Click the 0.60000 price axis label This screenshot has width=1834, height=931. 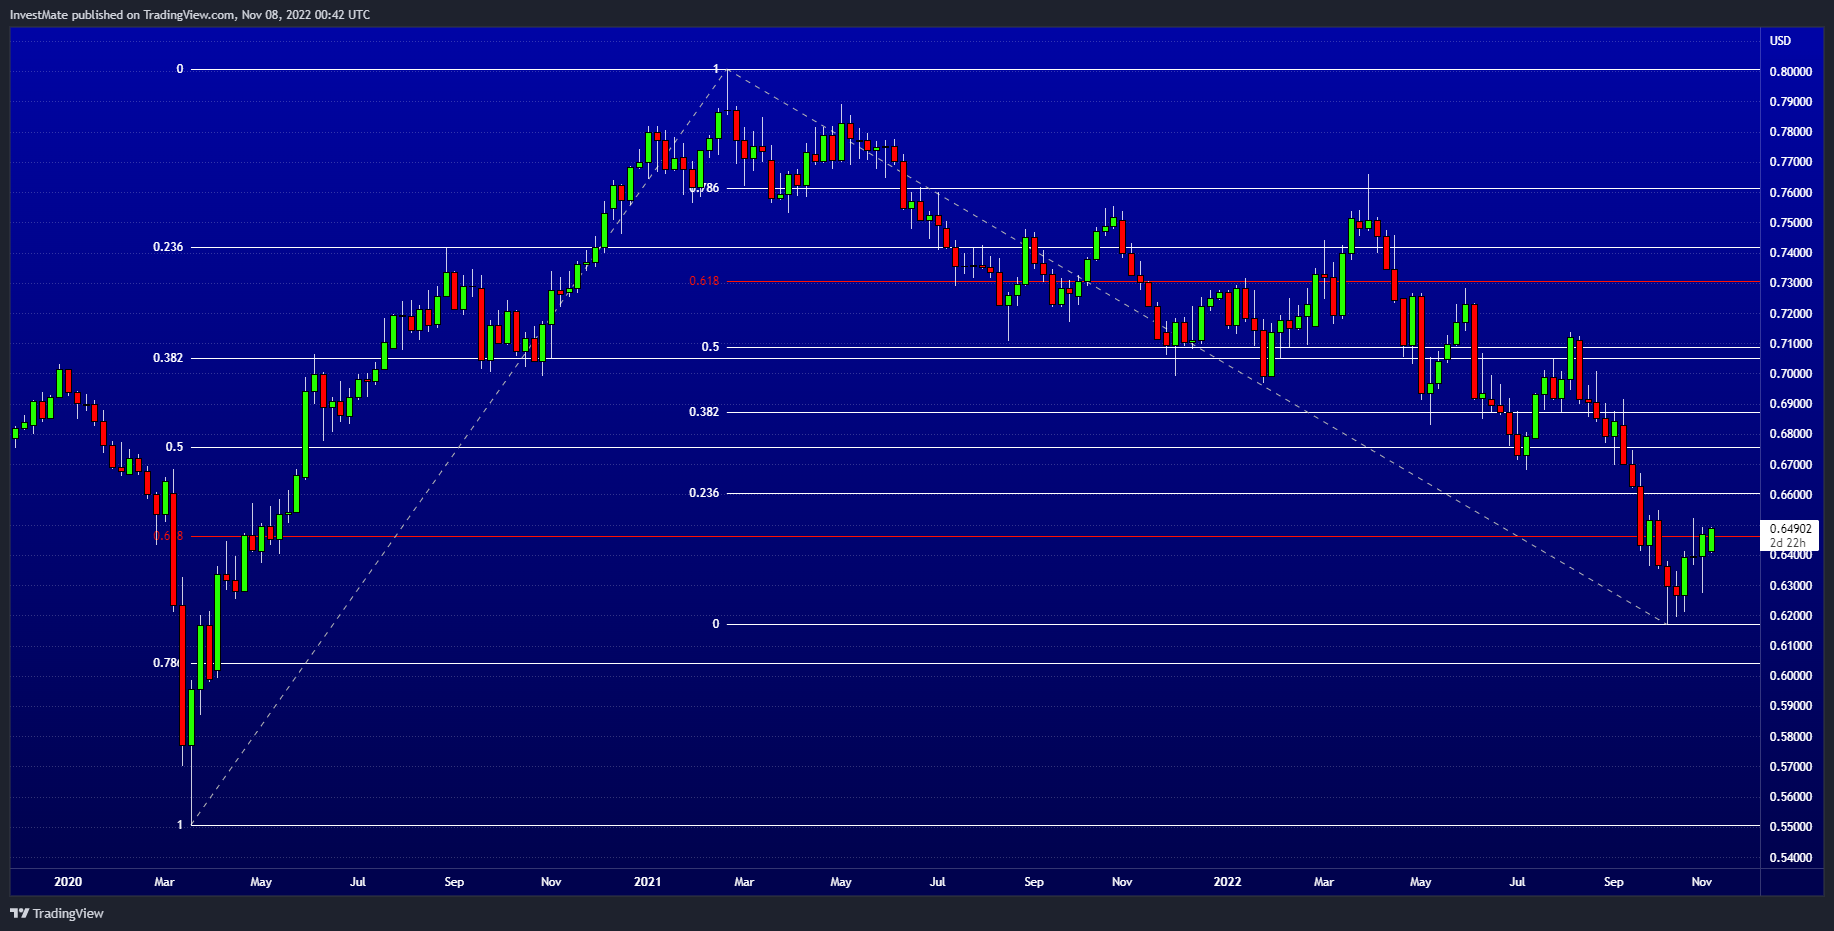[1790, 676]
